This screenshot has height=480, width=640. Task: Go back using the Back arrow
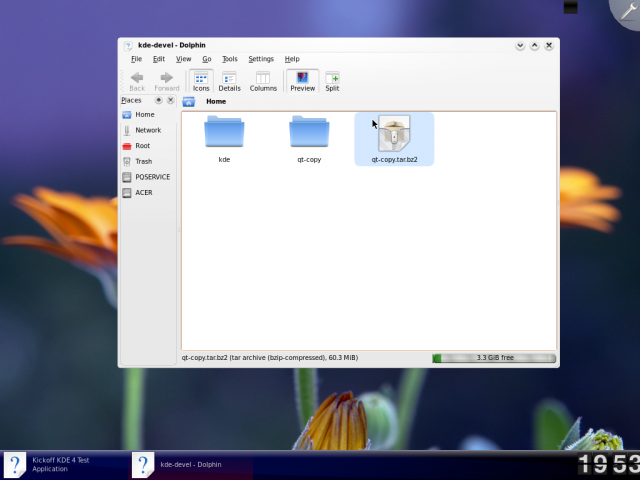[x=137, y=81]
